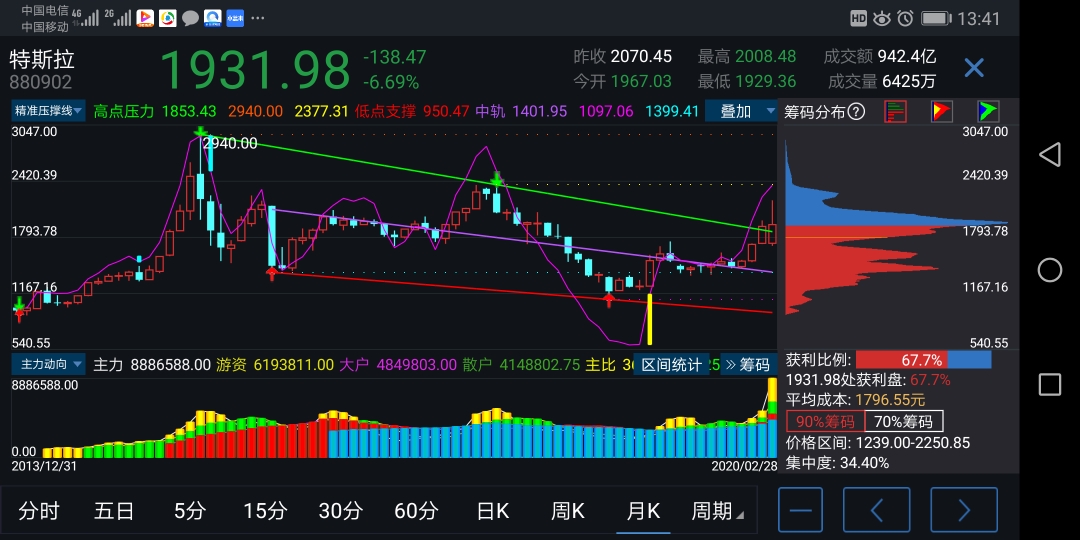
Task: Click the 筹码 expand button
Action: [x=748, y=364]
